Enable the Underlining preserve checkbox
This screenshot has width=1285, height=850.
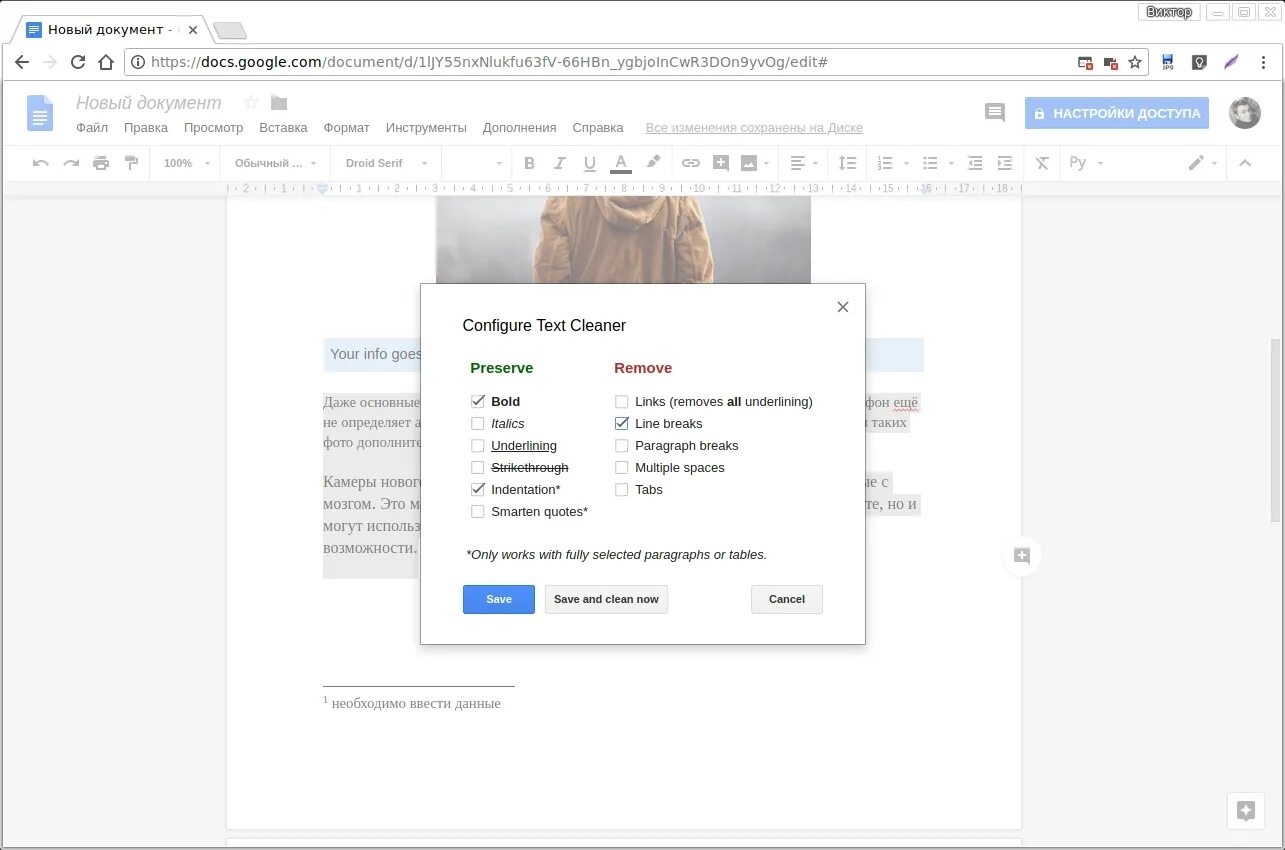[x=478, y=445]
